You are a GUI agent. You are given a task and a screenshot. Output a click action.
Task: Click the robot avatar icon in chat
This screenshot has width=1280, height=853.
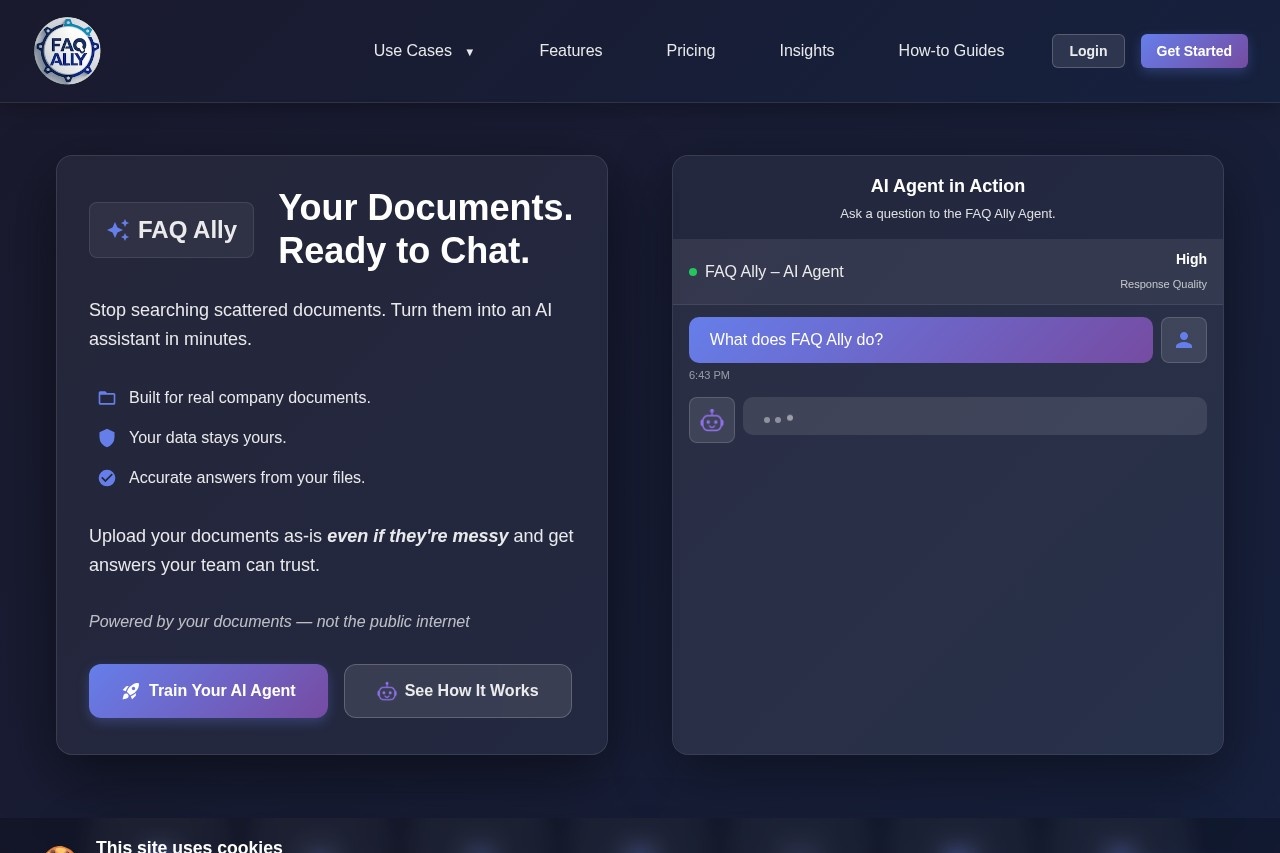[711, 420]
